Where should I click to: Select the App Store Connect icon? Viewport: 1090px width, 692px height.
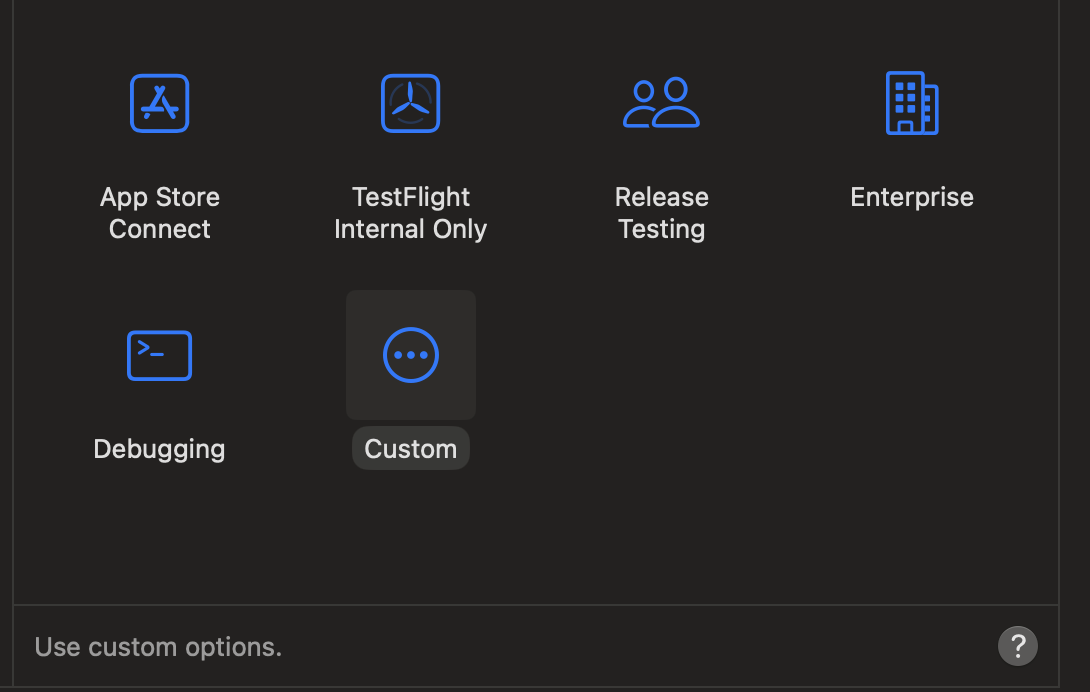[x=160, y=103]
